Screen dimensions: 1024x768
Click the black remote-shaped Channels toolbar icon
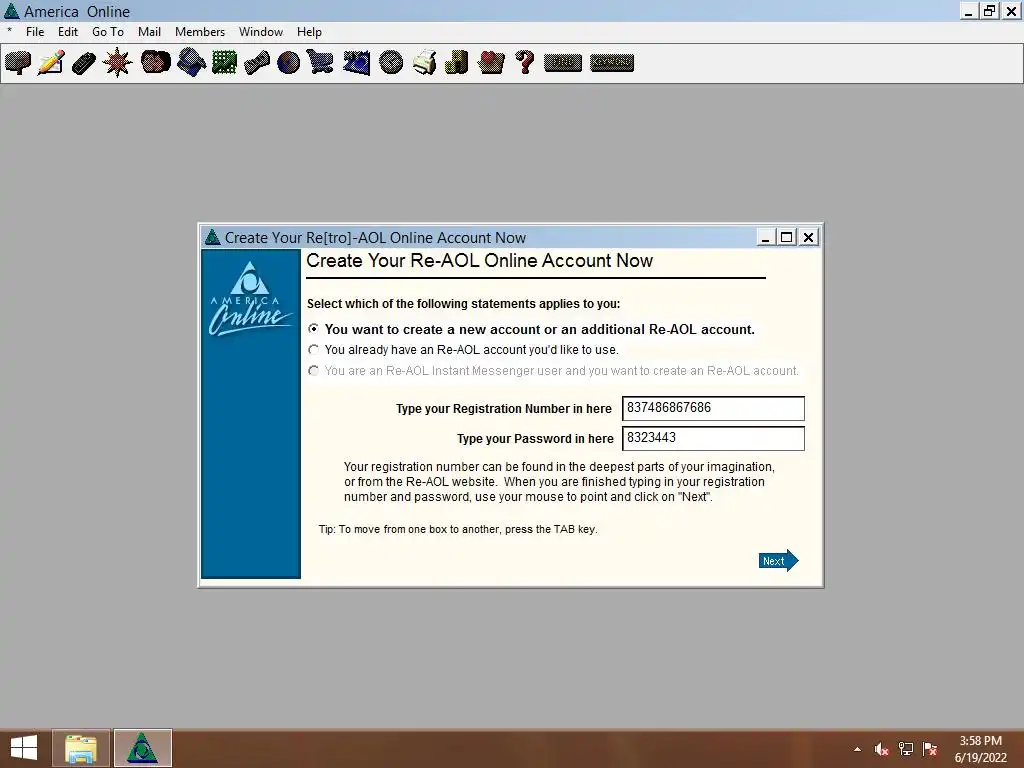[x=84, y=63]
